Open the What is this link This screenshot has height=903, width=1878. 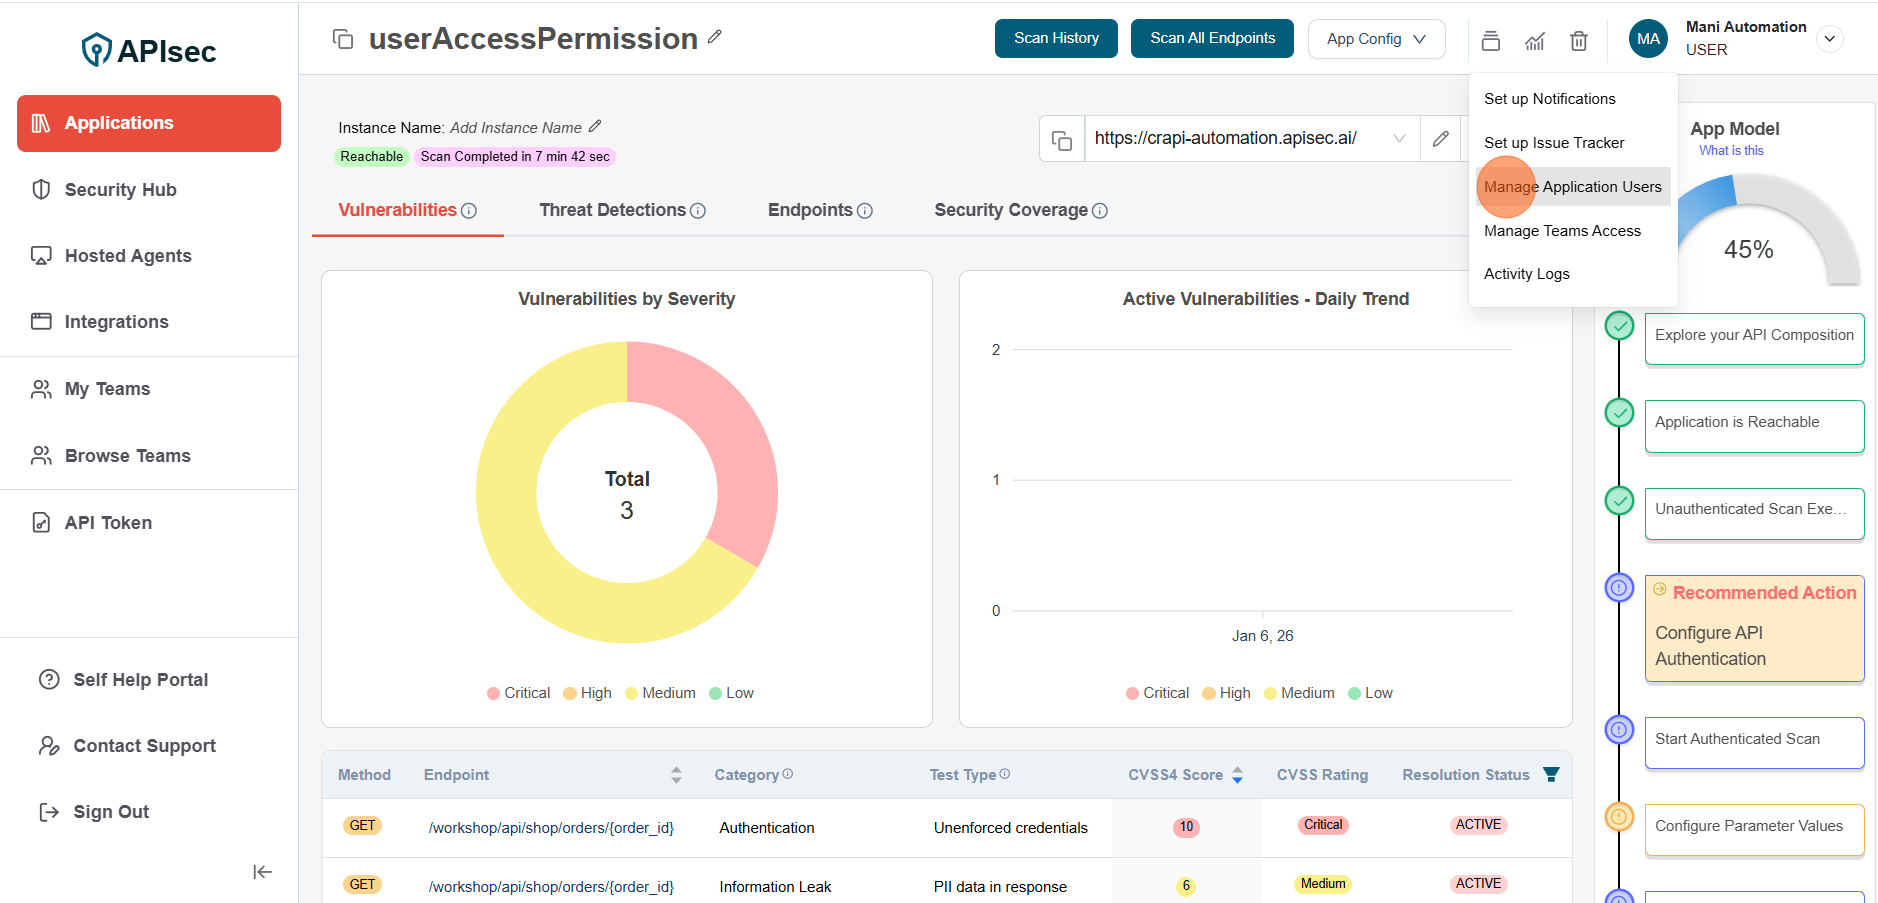(1730, 151)
